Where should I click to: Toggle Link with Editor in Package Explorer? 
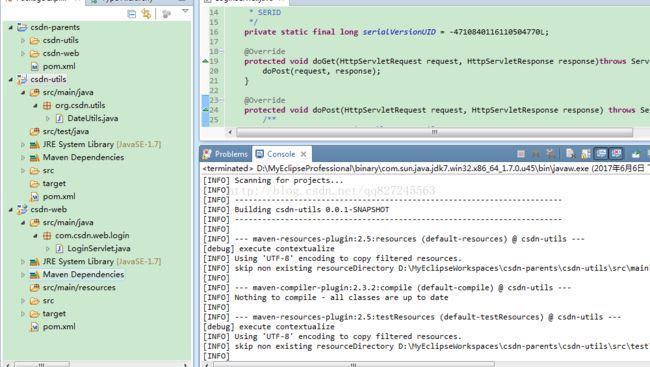pos(146,14)
